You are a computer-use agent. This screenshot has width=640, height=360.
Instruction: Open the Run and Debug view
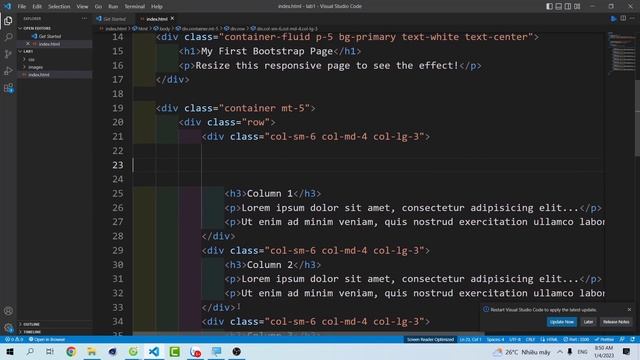click(8, 71)
